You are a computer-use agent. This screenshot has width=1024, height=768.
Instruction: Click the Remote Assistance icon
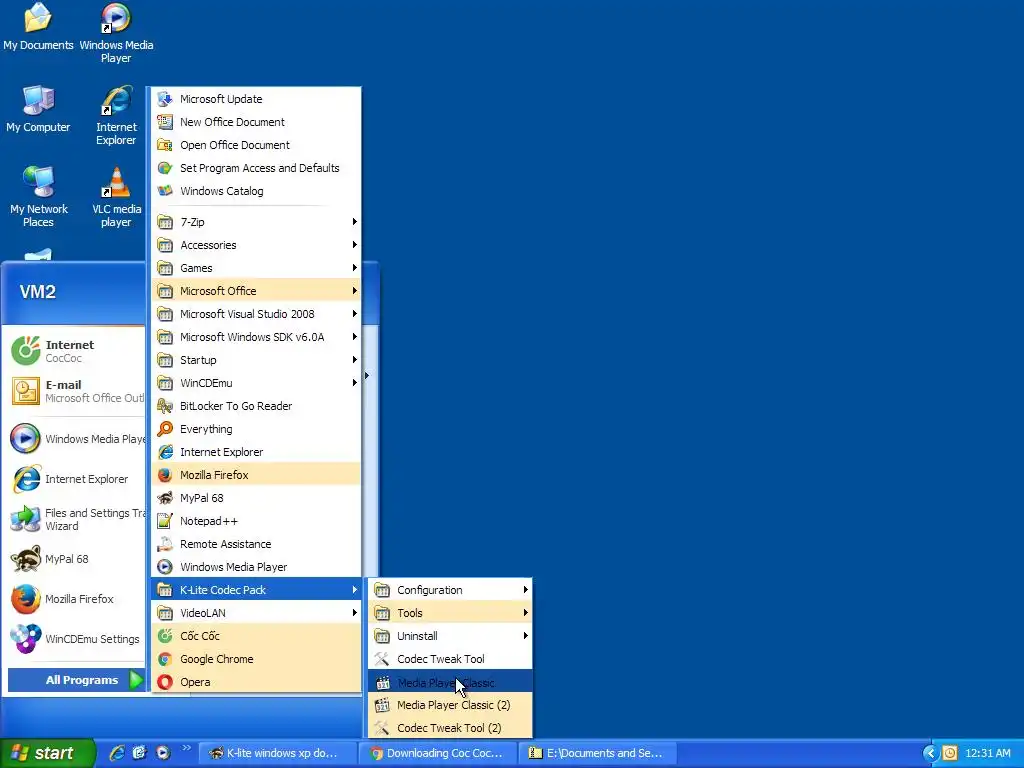(165, 543)
